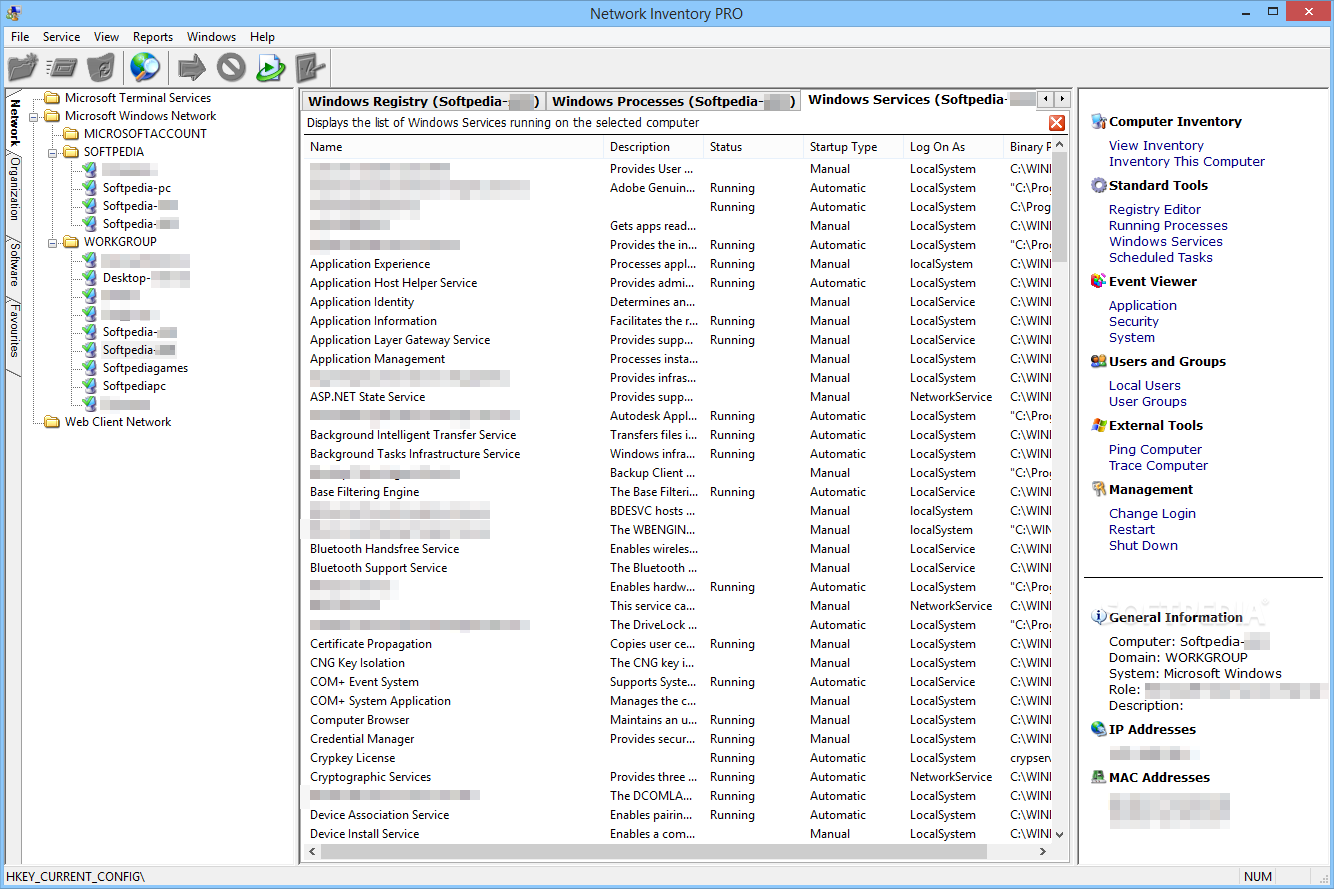Collapse the WORKGROUP domain node
Image resolution: width=1334 pixels, height=889 pixels.
pos(53,242)
